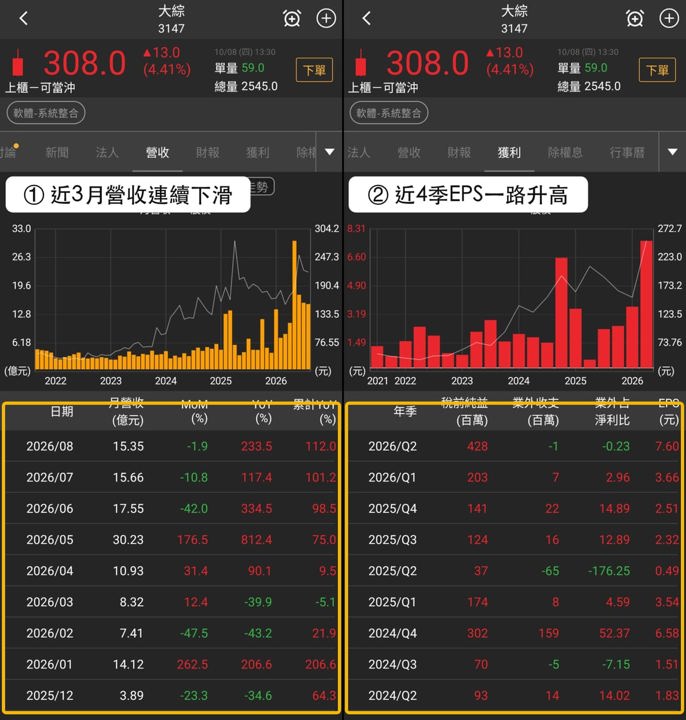
Task: Select the 2025/Q3 earnings row
Action: 514,540
